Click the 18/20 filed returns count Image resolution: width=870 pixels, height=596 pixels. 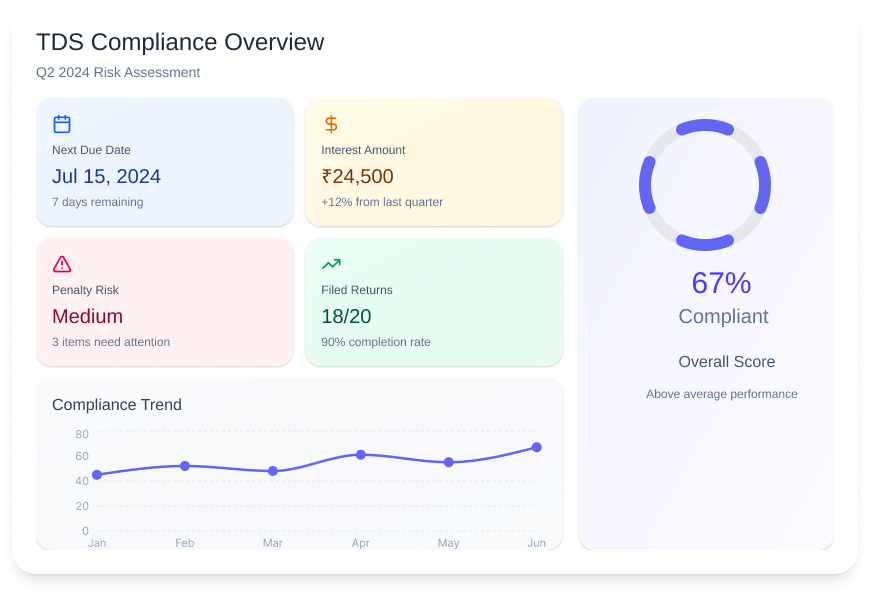(346, 317)
